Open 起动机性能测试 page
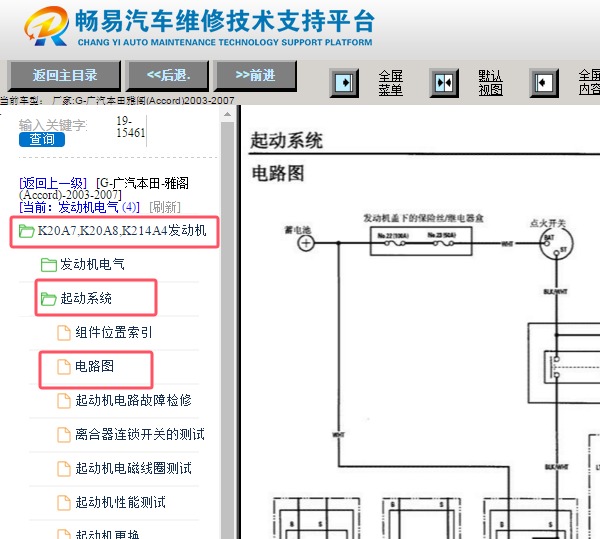The width and height of the screenshot is (600, 539). click(120, 502)
